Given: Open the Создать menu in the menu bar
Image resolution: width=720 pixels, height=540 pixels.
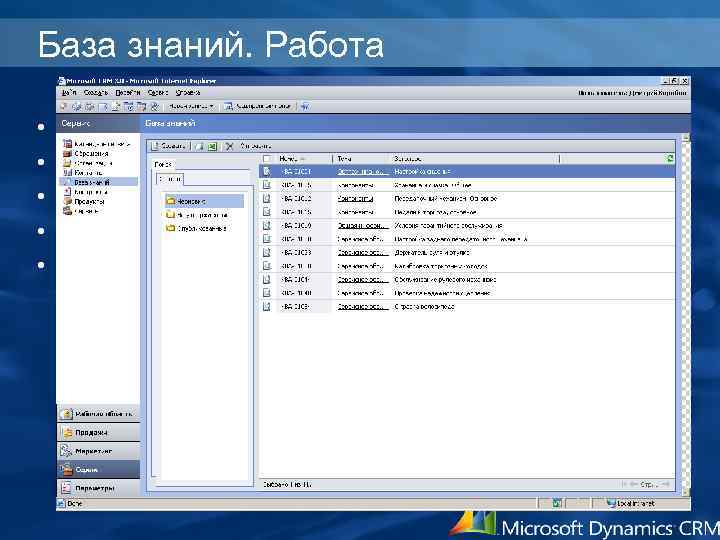Looking at the screenshot, I should (96, 93).
